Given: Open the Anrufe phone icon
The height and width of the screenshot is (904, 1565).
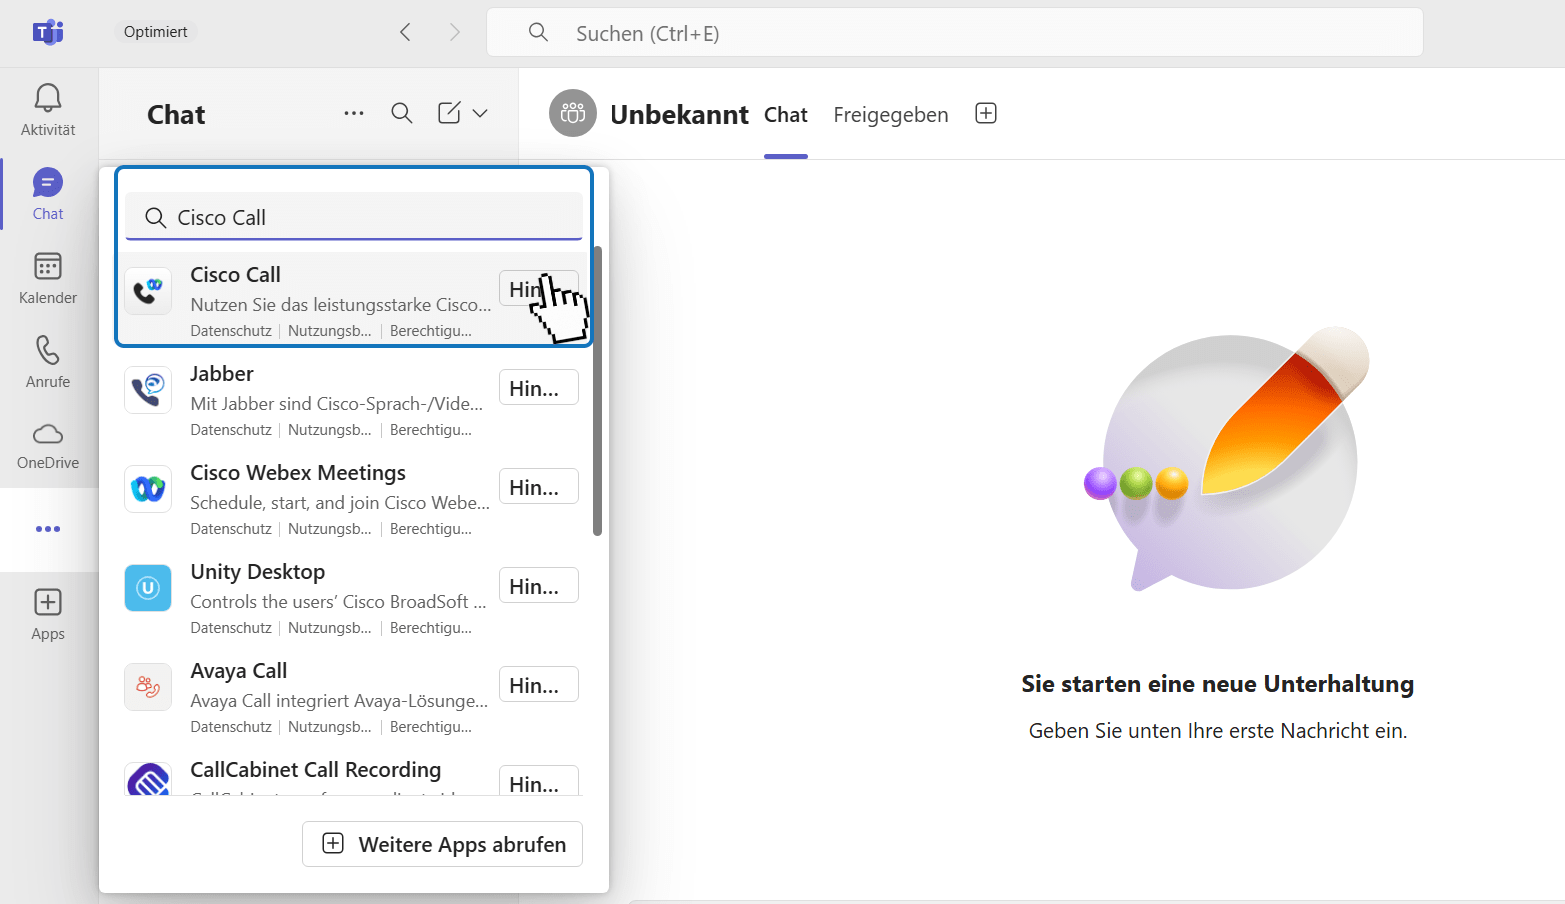Looking at the screenshot, I should tap(48, 350).
